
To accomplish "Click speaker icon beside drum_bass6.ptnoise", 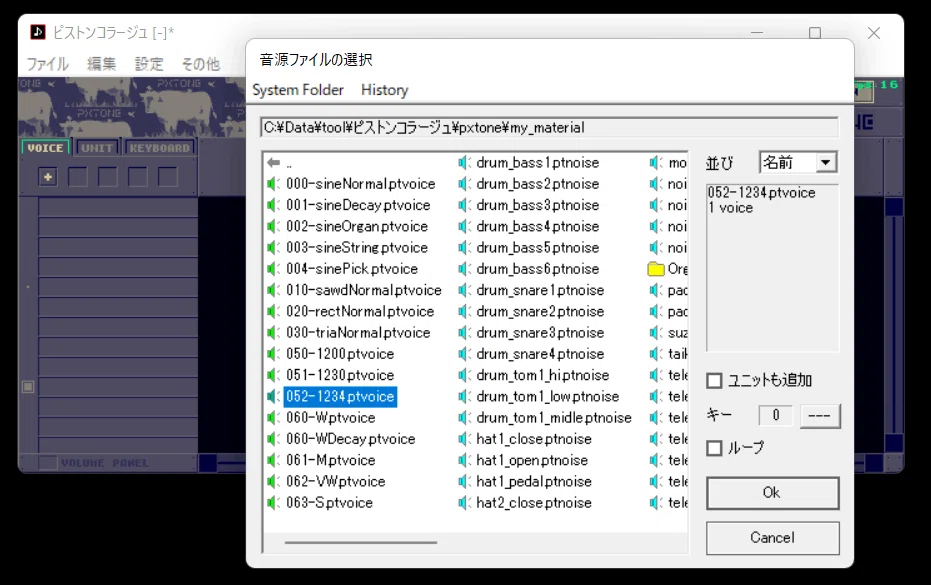I will 464,269.
